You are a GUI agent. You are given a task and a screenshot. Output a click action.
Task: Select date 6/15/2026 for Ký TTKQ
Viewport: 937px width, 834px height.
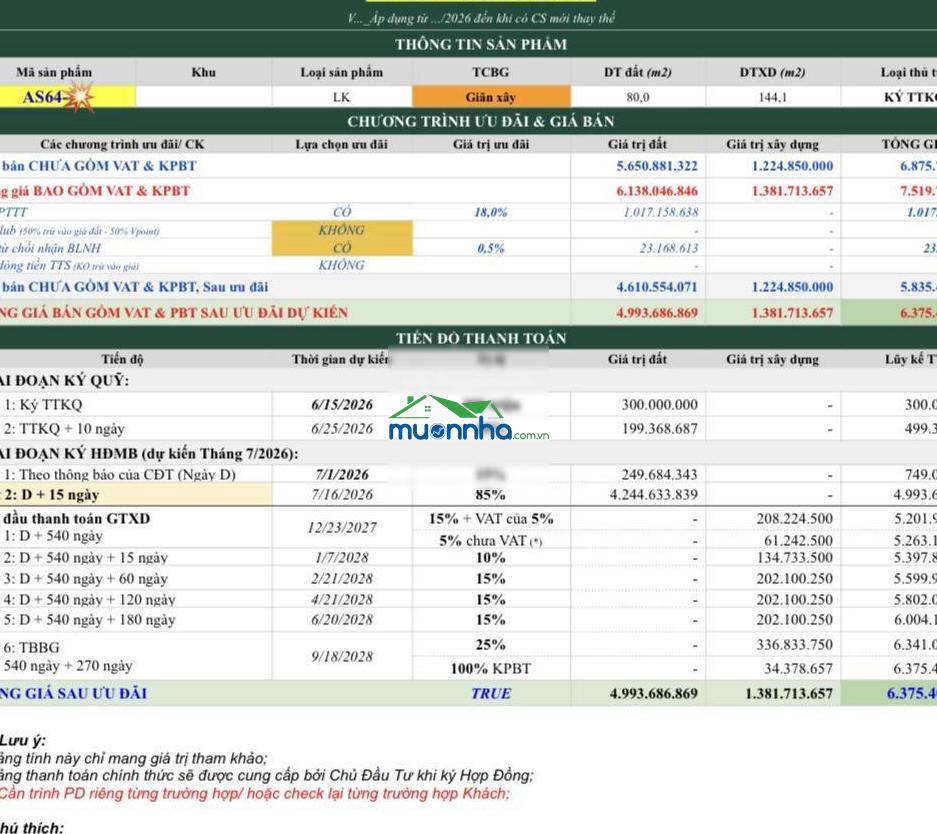pos(342,404)
